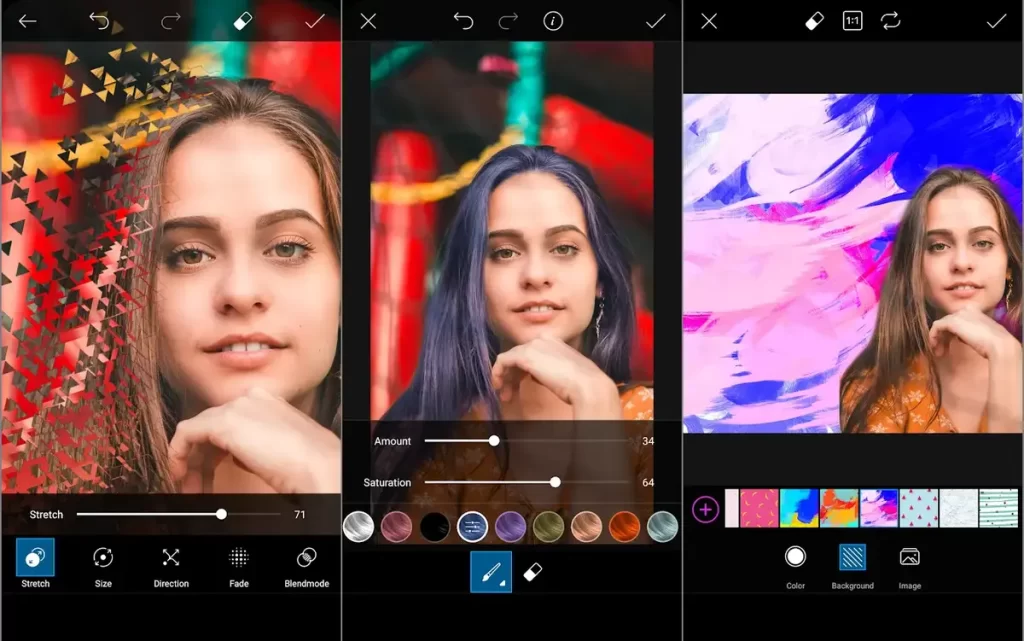This screenshot has width=1024, height=641.
Task: Click the Saturation slider handle
Action: pyautogui.click(x=555, y=482)
